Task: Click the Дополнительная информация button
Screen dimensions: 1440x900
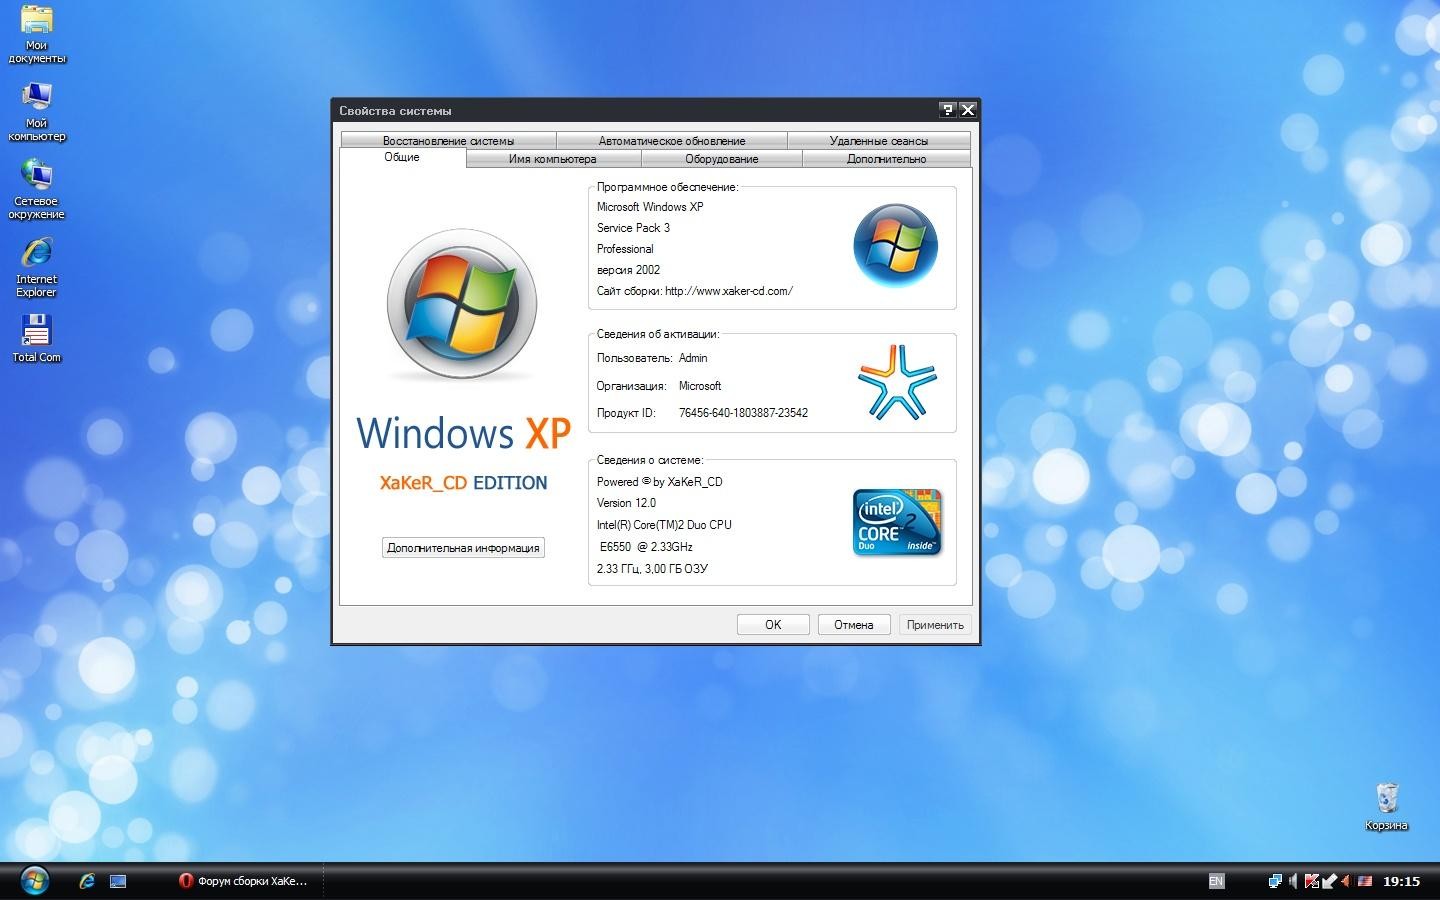Action: click(463, 547)
